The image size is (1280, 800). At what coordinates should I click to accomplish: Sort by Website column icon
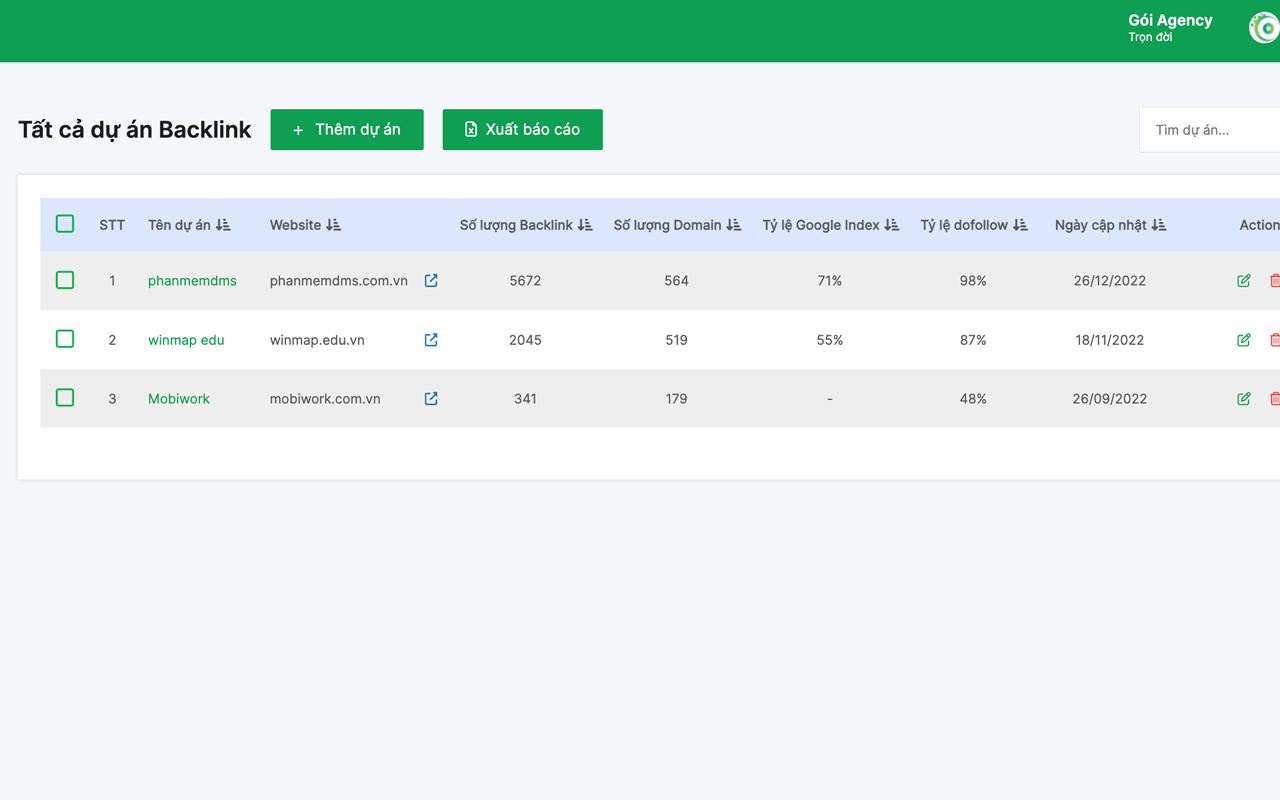coord(333,225)
